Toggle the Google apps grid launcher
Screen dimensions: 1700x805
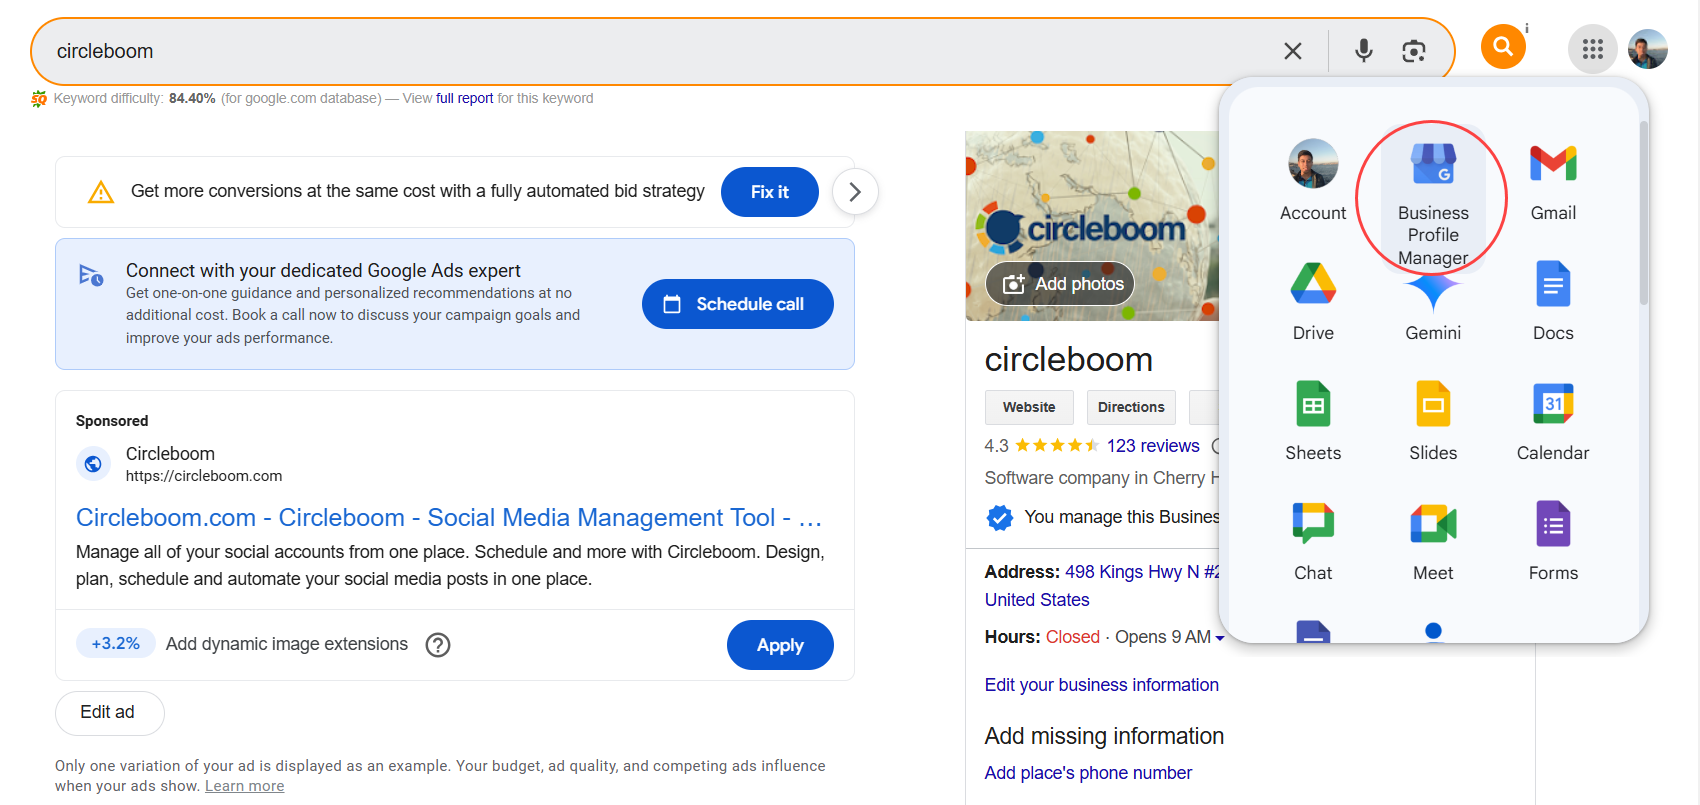click(x=1592, y=49)
